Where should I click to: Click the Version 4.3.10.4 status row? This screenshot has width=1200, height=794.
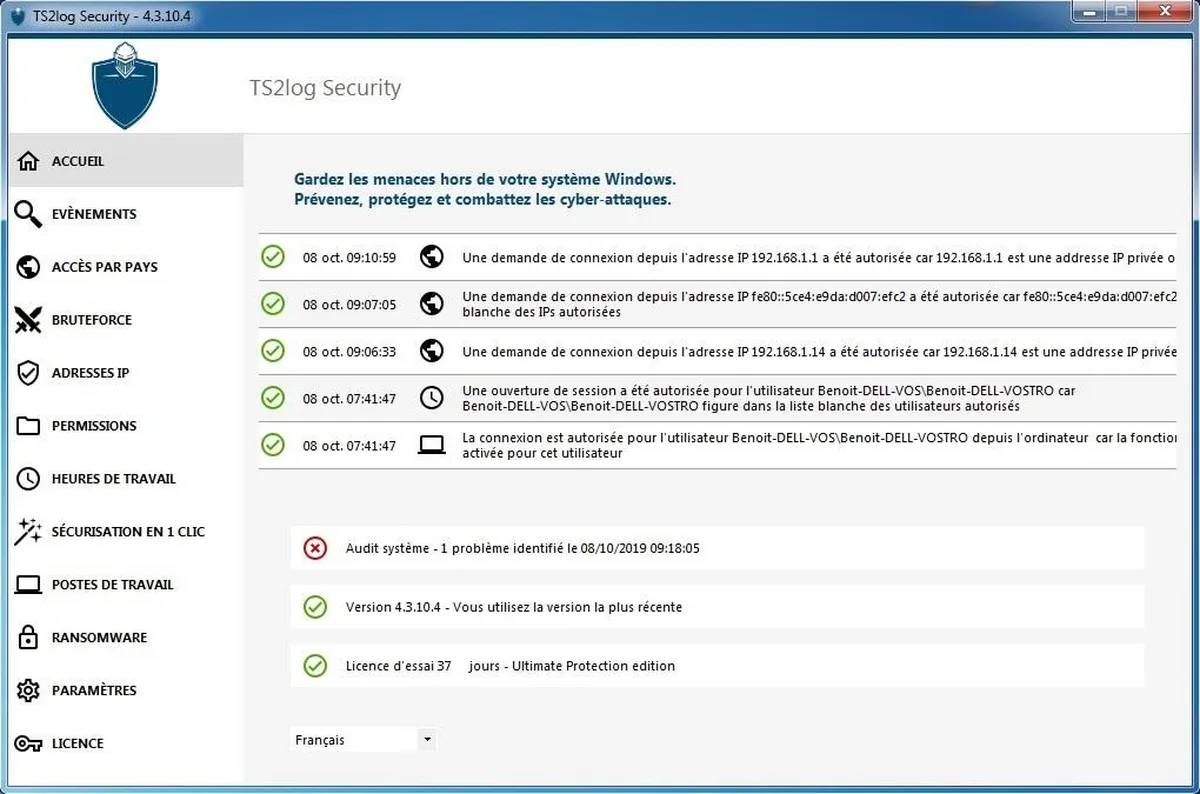(514, 607)
